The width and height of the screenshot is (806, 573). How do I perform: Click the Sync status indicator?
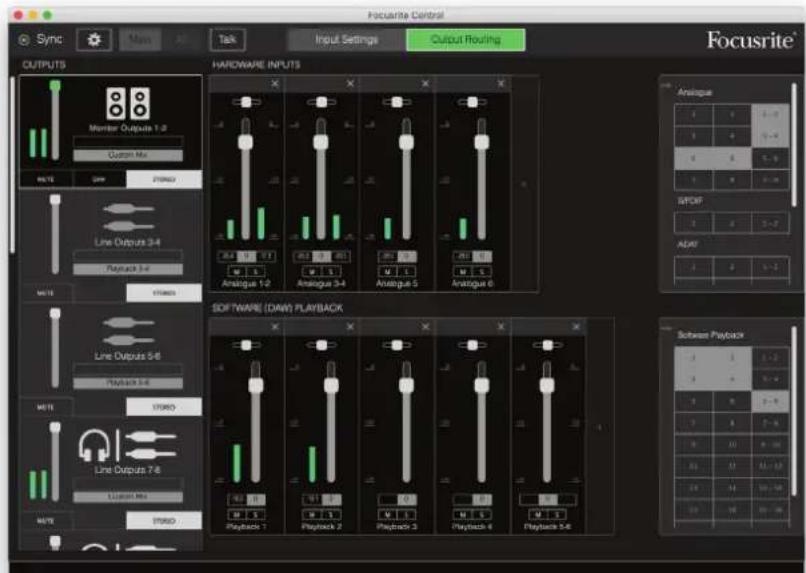(24, 40)
